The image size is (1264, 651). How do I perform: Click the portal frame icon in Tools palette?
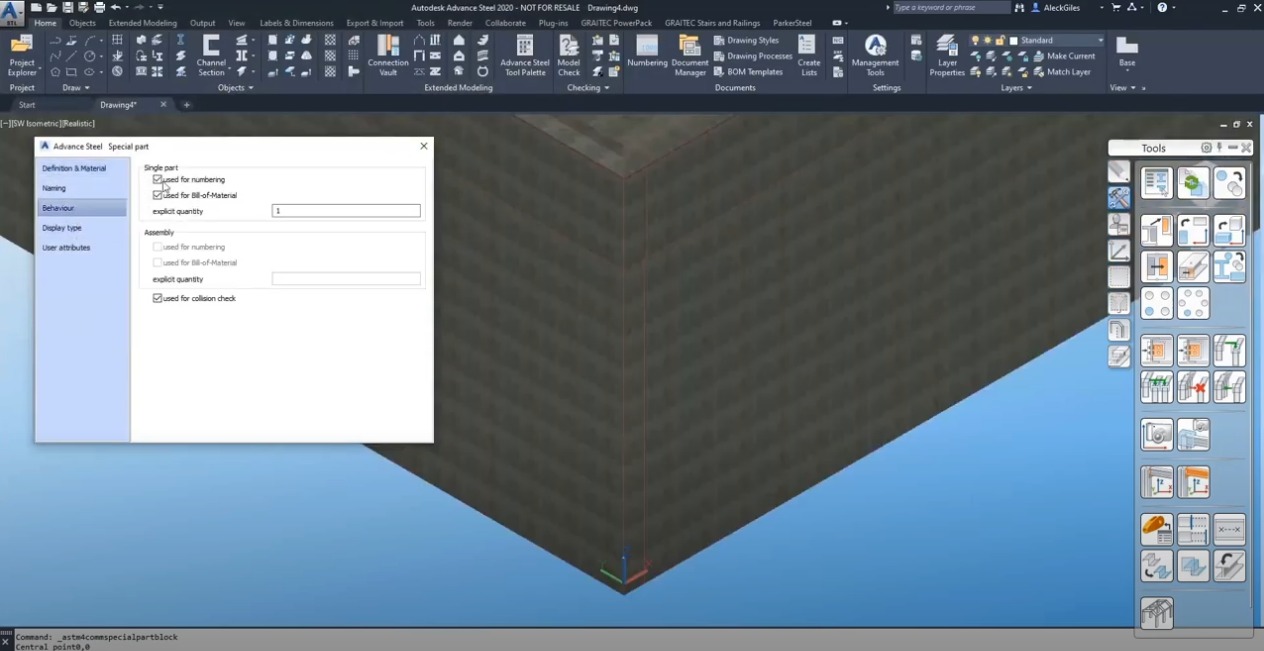(x=1157, y=612)
